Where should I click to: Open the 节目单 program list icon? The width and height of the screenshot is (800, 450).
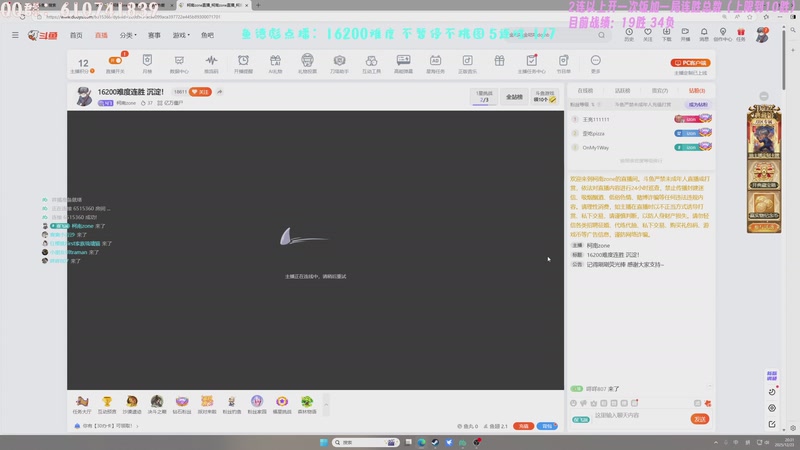click(x=563, y=60)
